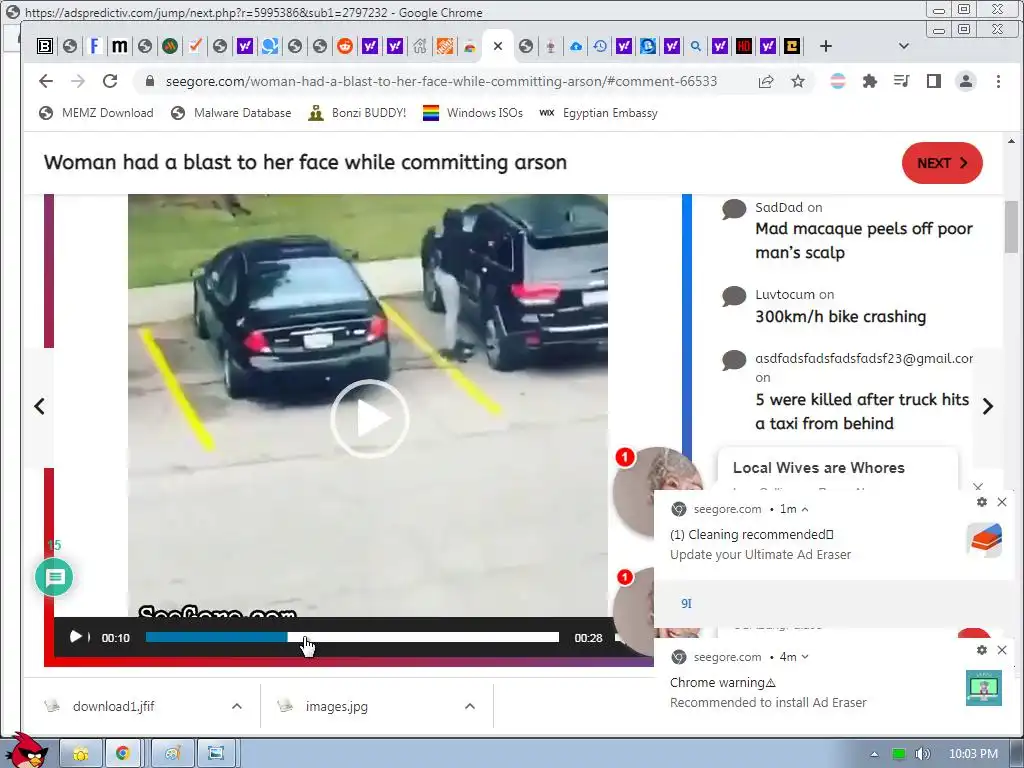Open the Malware Database bookmark
The image size is (1024, 768).
click(231, 113)
